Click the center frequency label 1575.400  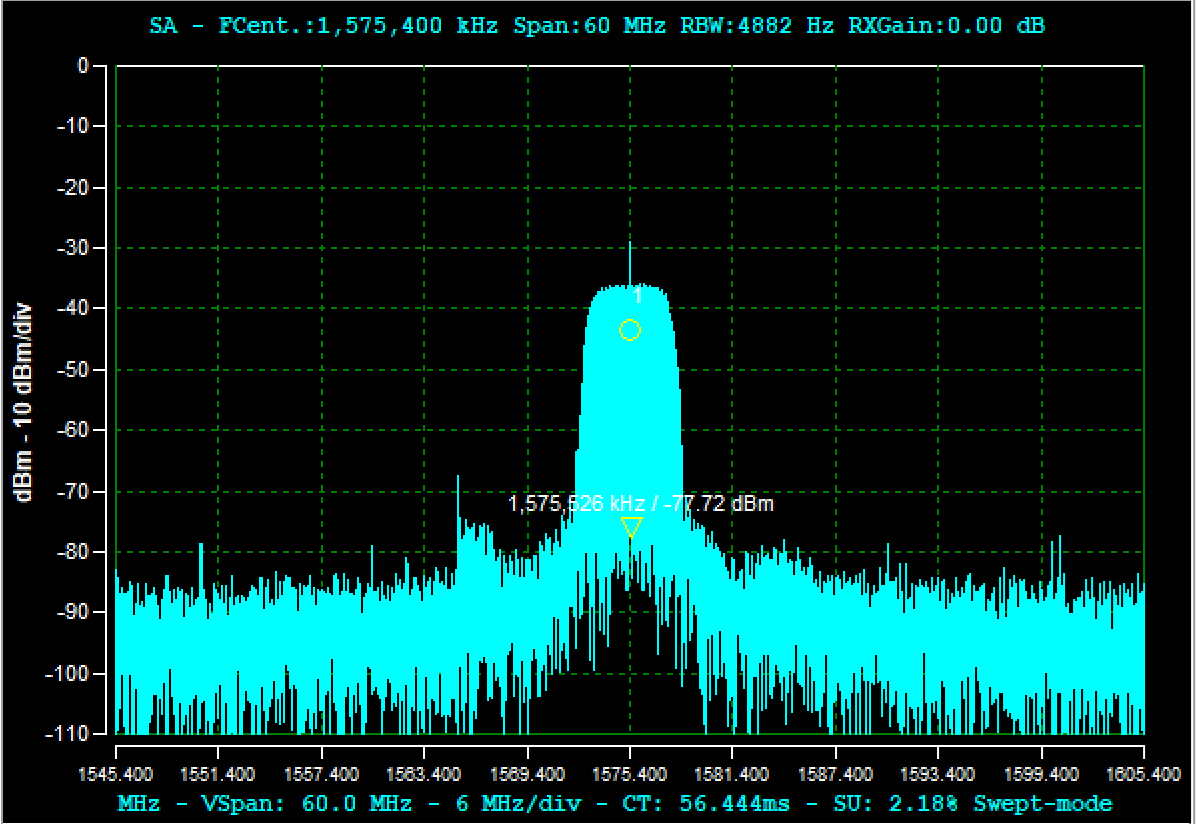(x=629, y=774)
